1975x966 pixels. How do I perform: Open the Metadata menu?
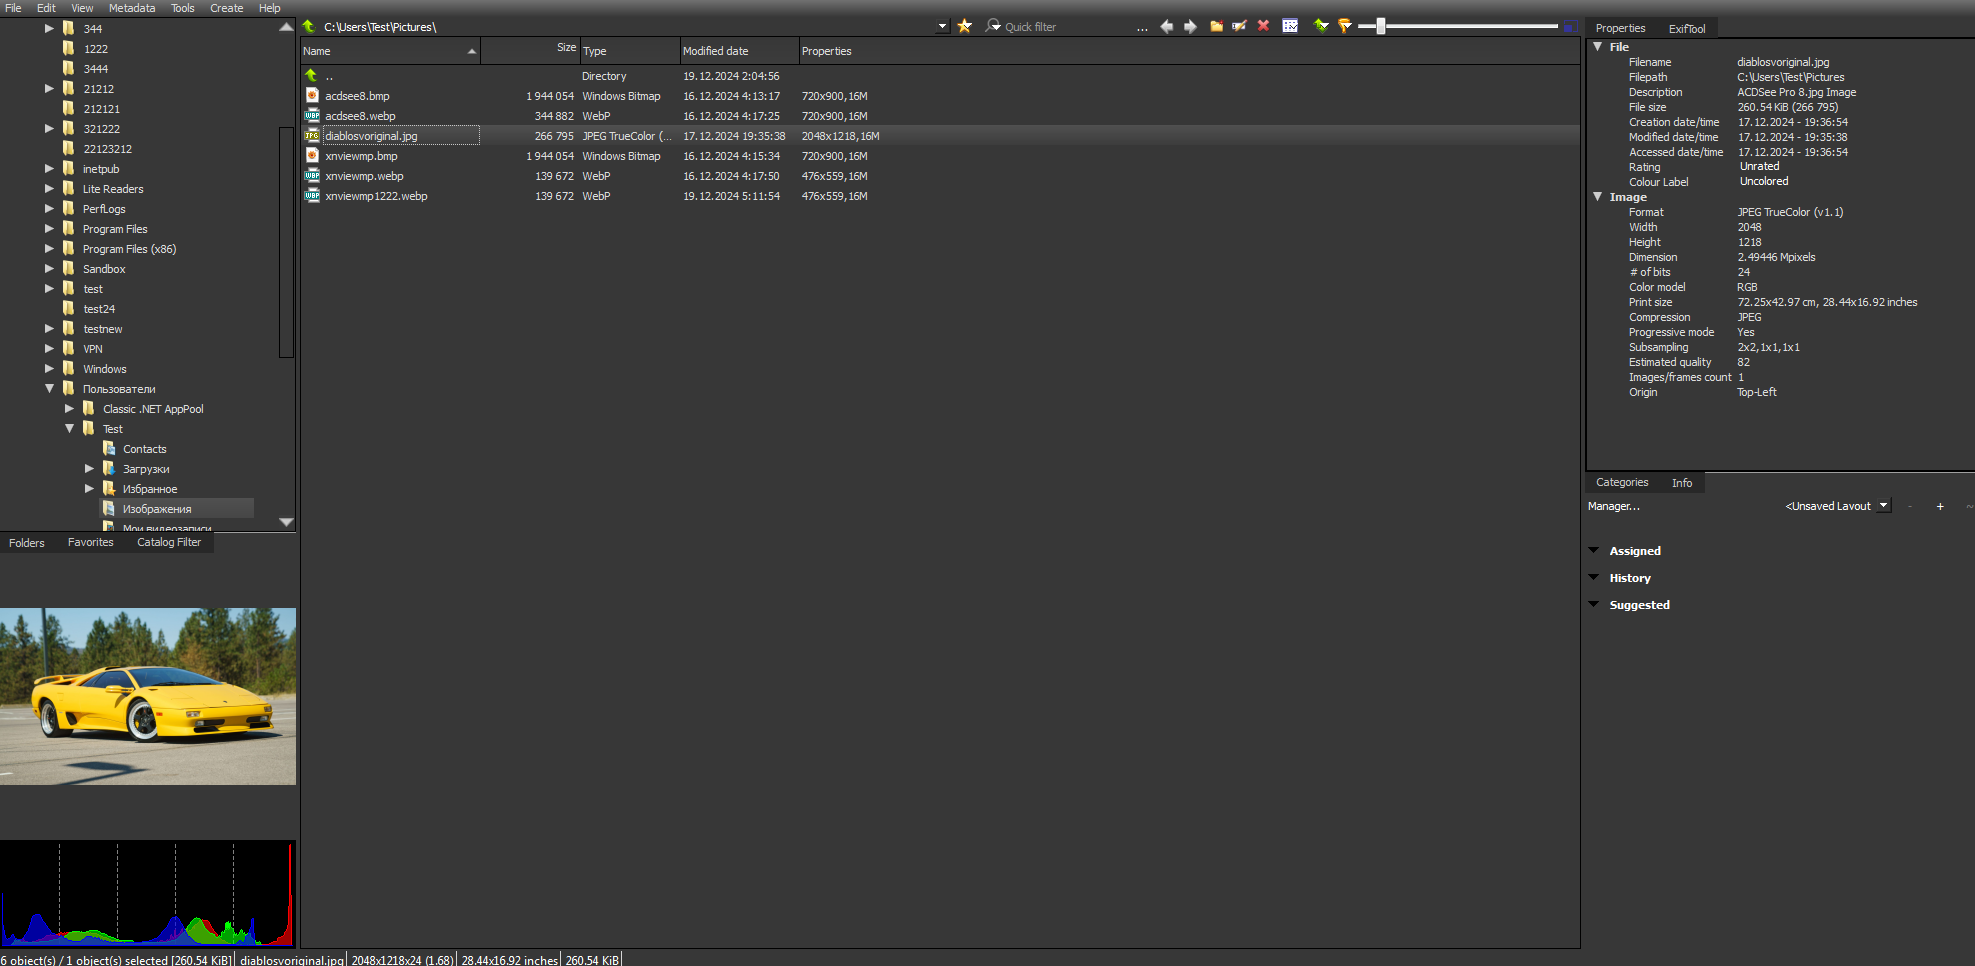131,8
